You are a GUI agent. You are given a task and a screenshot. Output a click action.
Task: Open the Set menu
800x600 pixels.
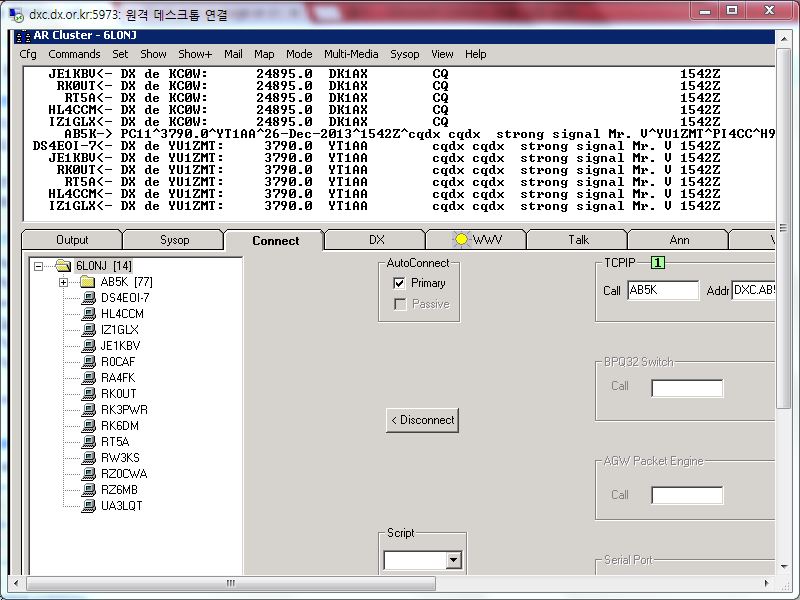(x=120, y=54)
